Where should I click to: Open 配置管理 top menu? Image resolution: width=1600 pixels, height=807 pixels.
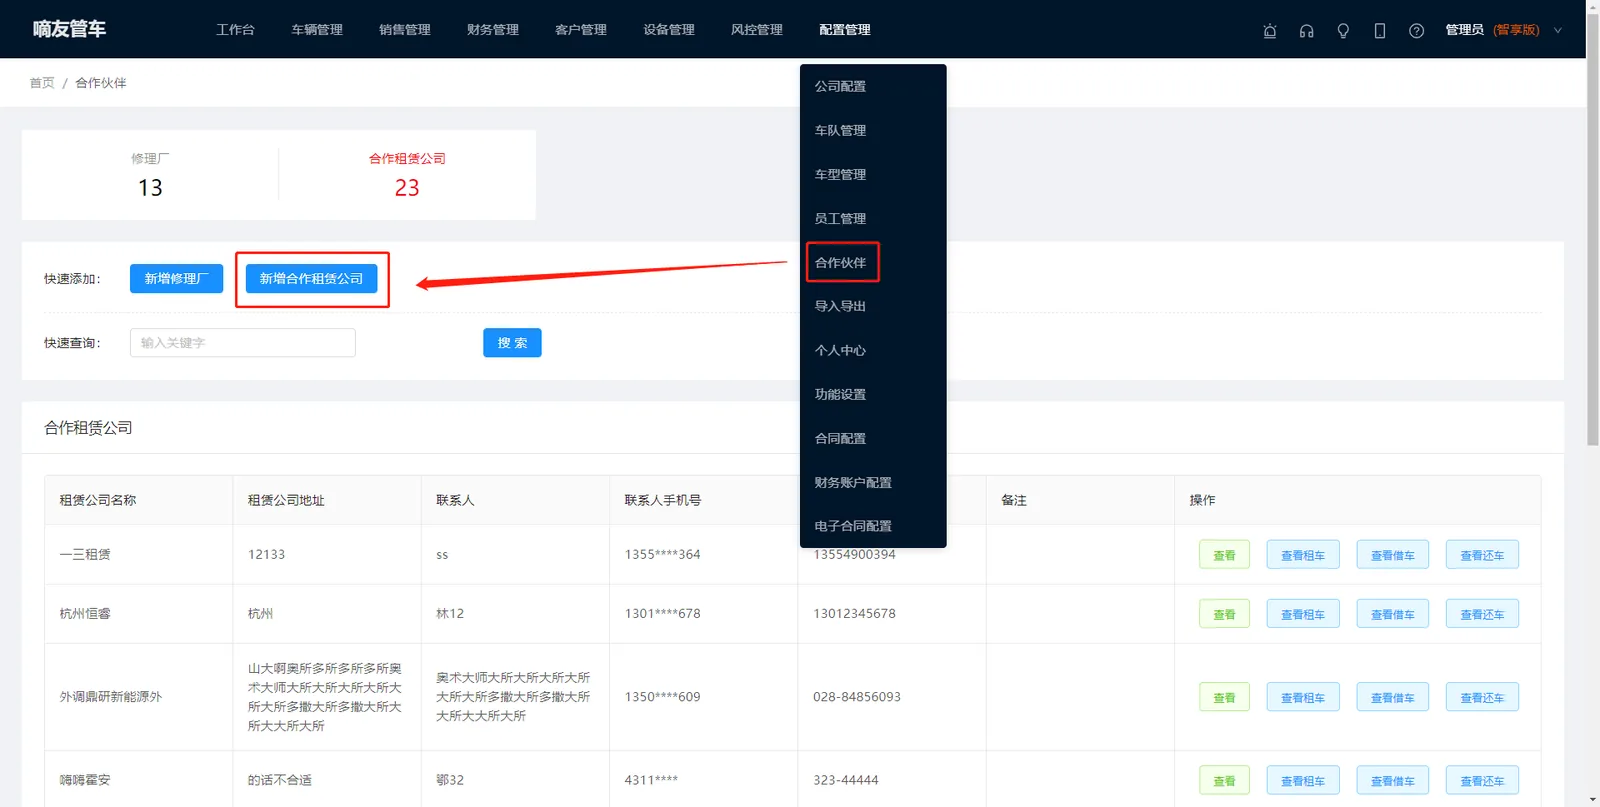[845, 30]
